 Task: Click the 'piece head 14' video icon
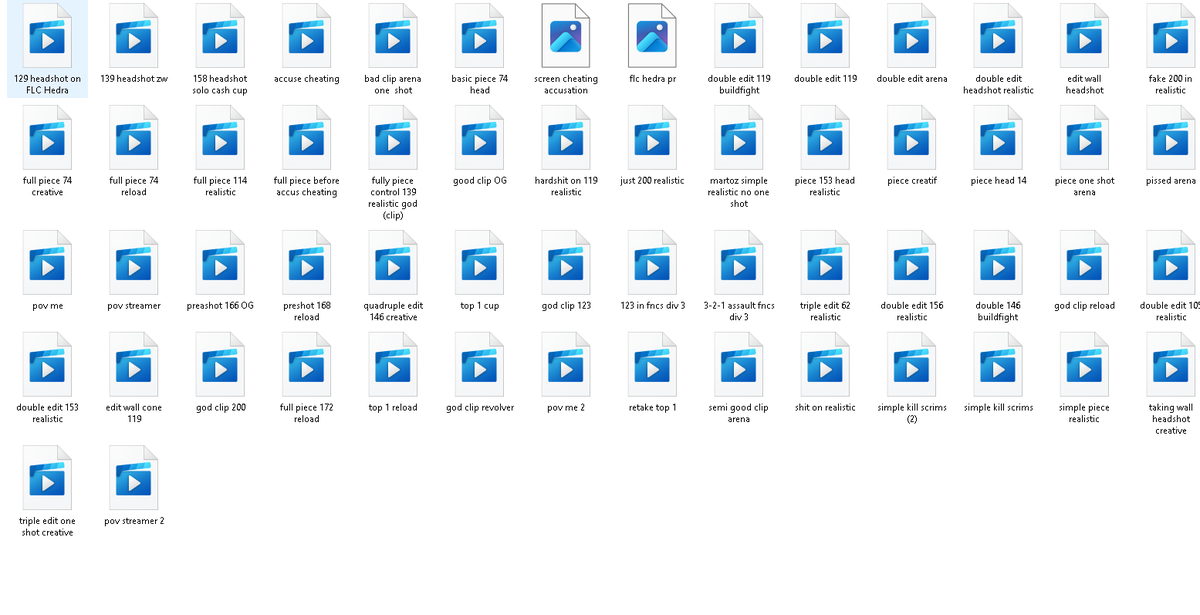pyautogui.click(x=998, y=139)
